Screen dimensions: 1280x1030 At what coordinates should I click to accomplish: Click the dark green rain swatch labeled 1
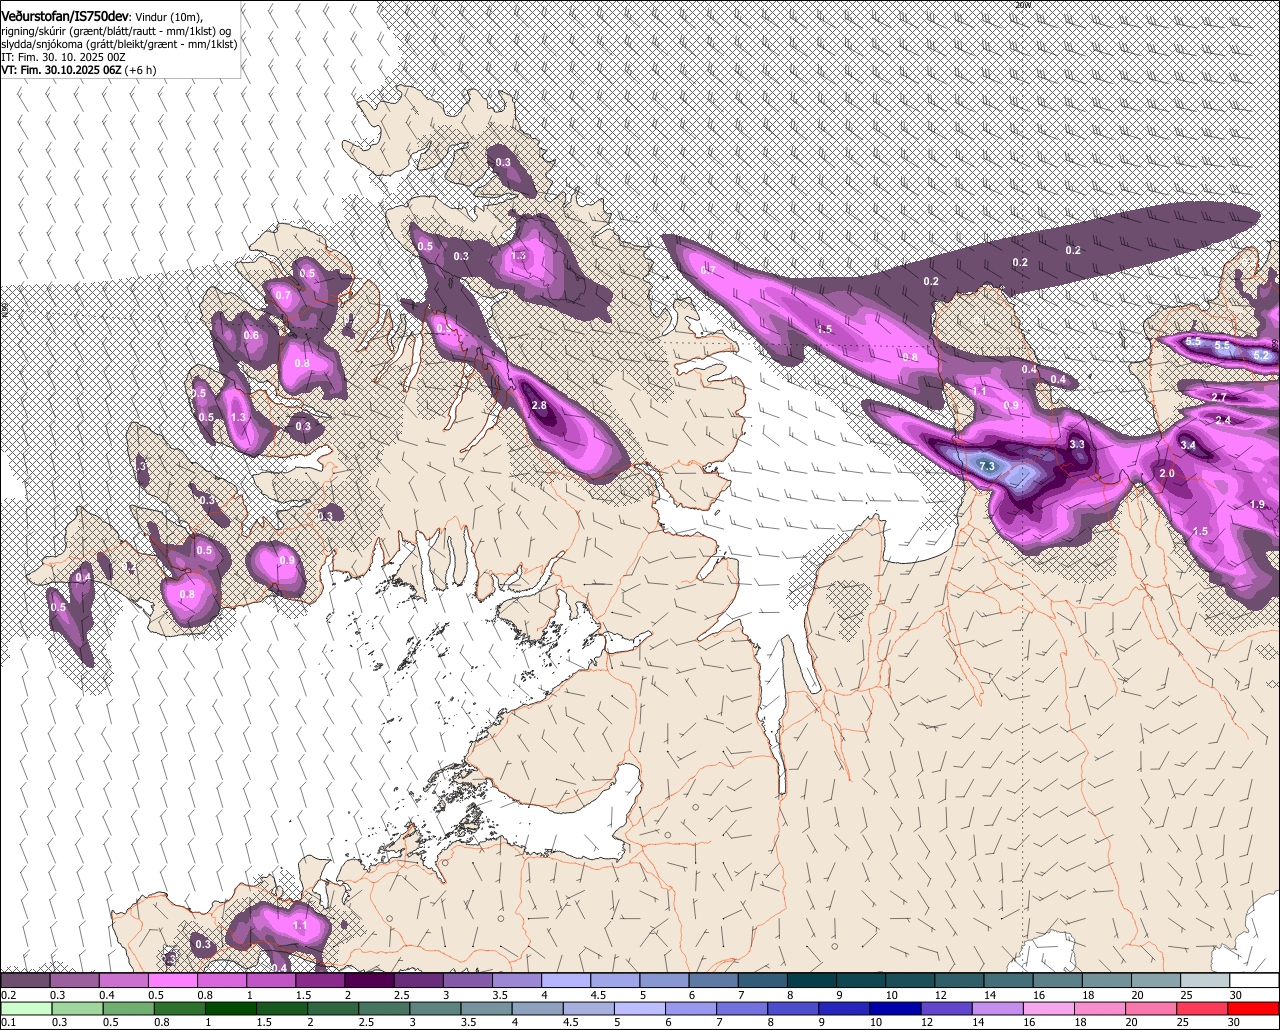point(230,1008)
